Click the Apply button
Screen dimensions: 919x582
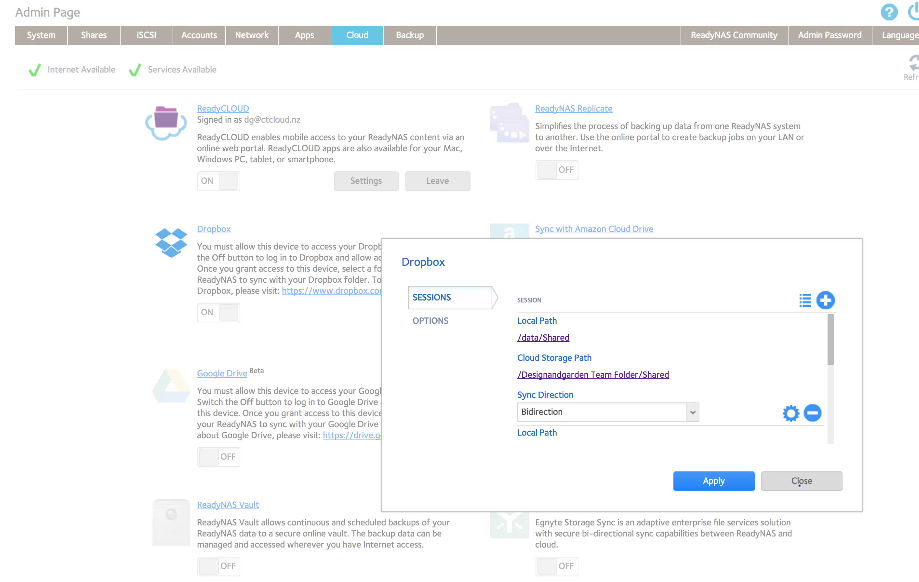click(x=714, y=481)
